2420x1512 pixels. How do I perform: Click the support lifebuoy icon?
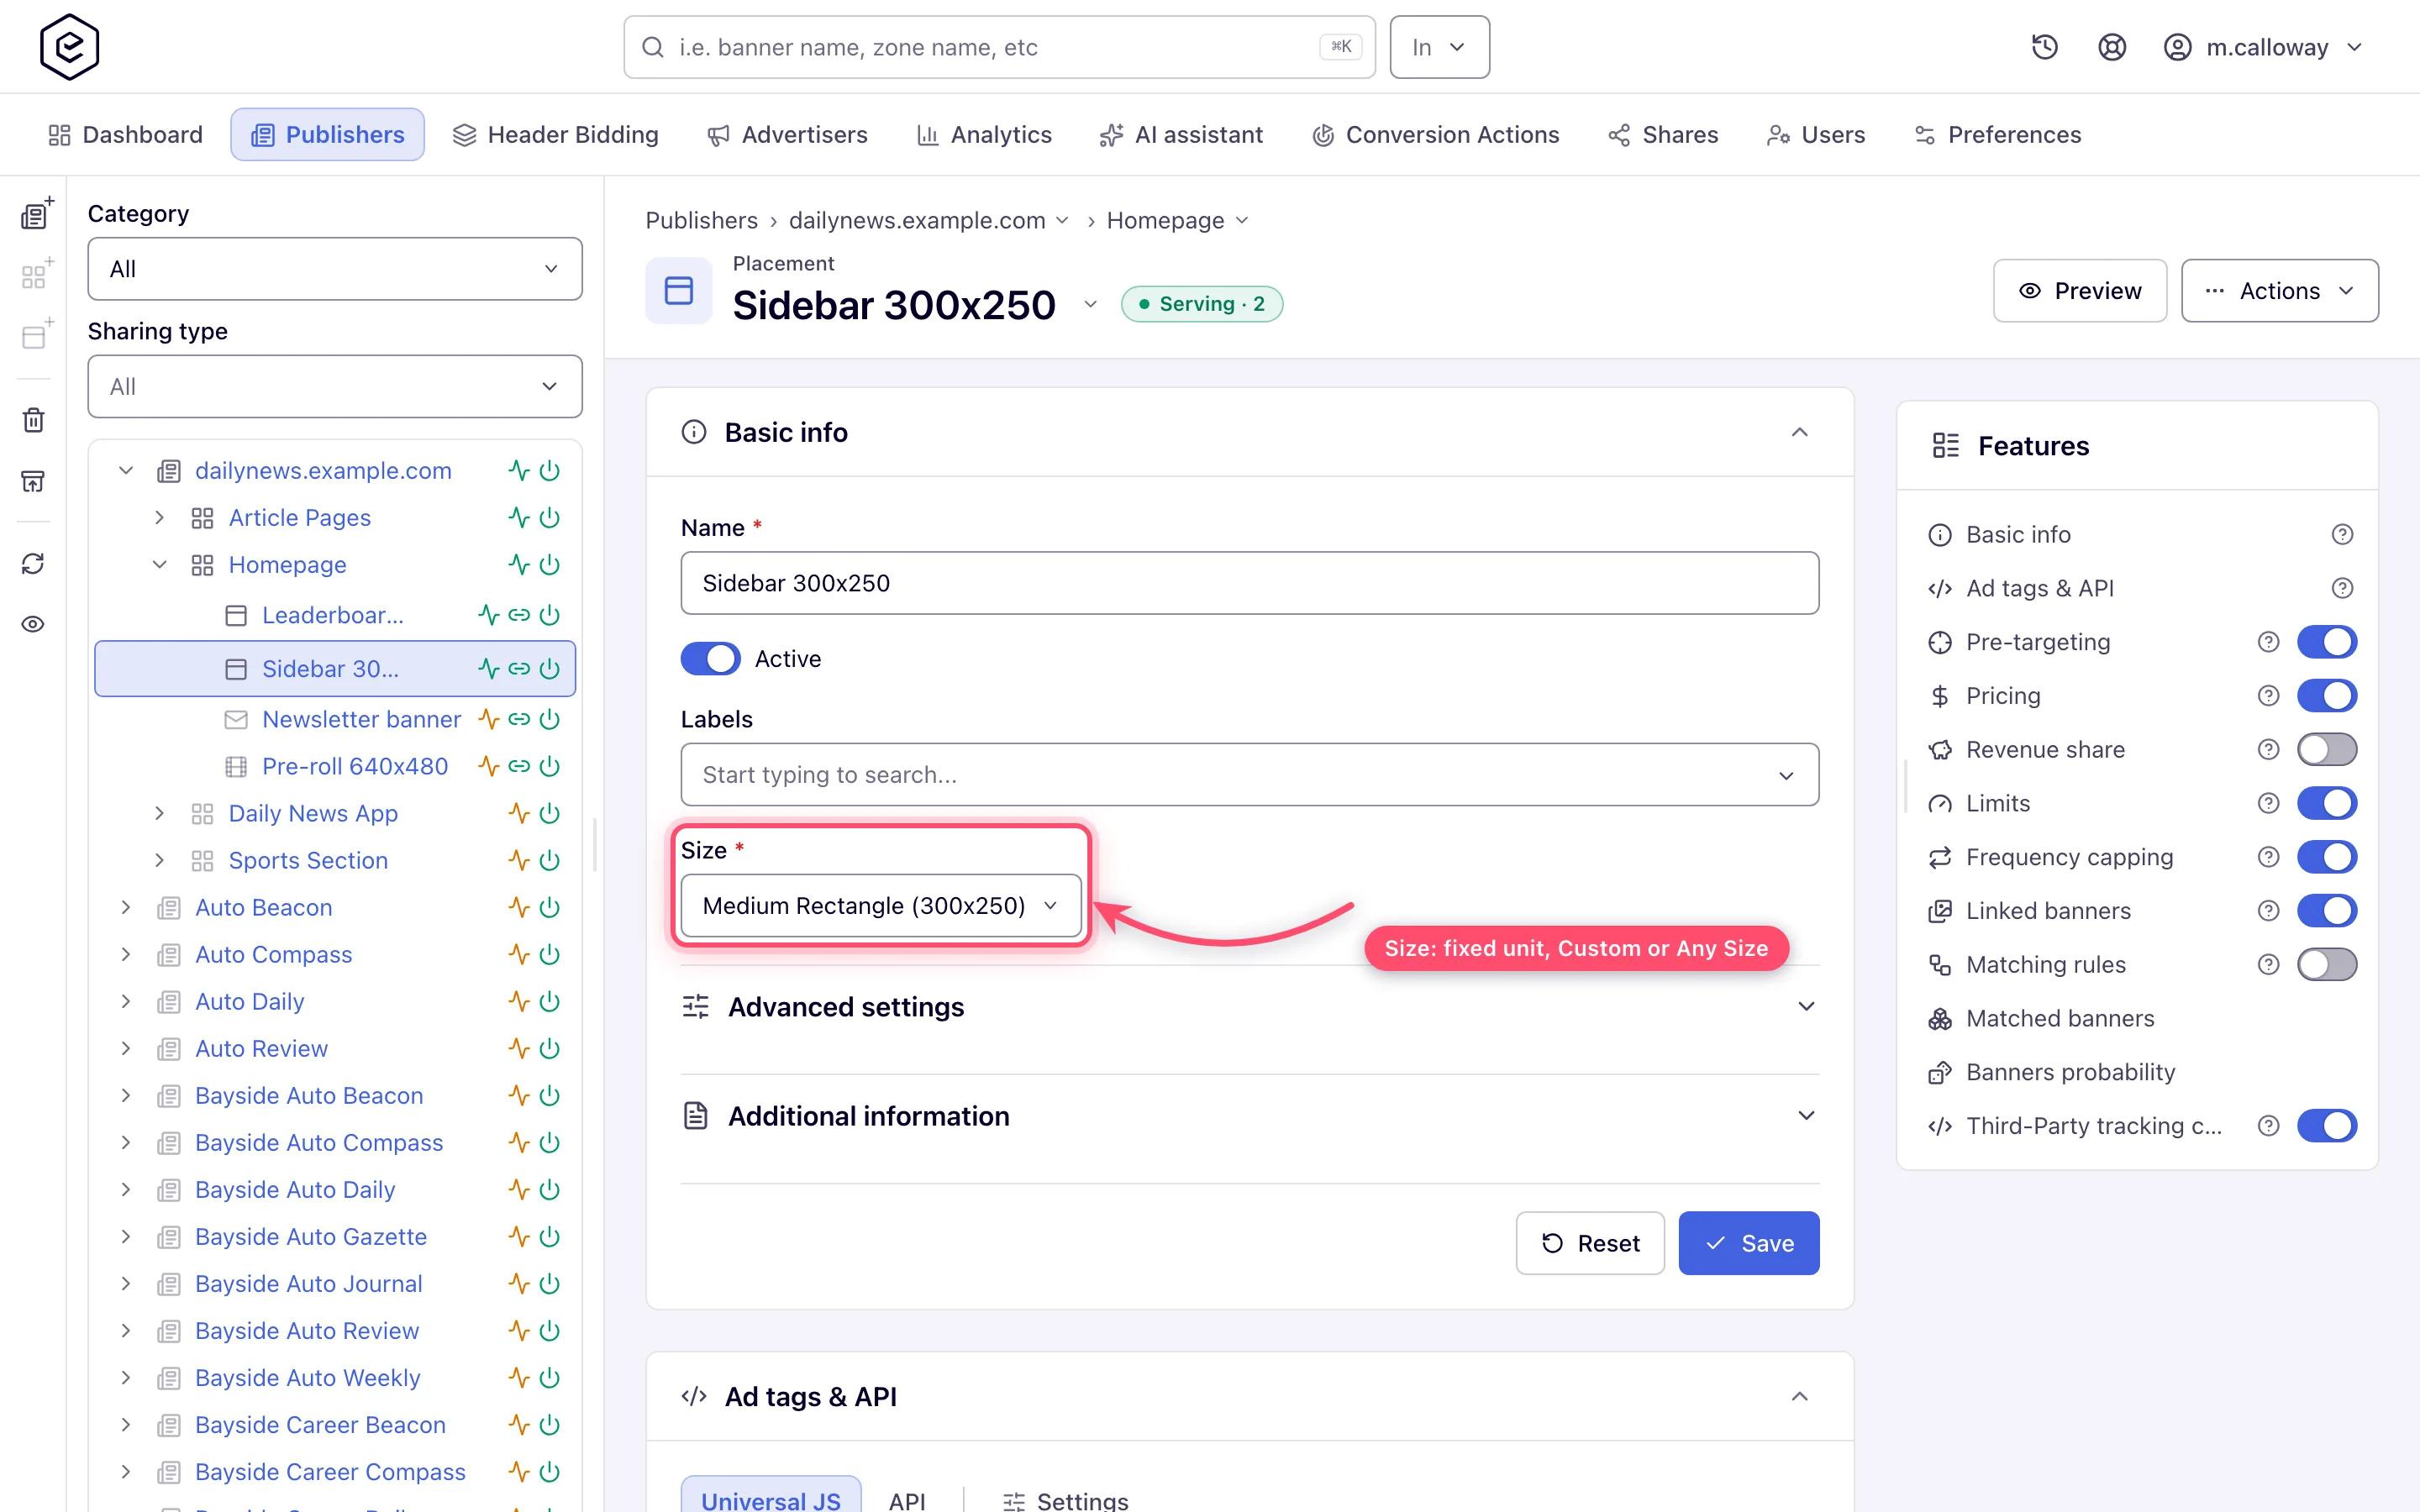[x=2111, y=47]
